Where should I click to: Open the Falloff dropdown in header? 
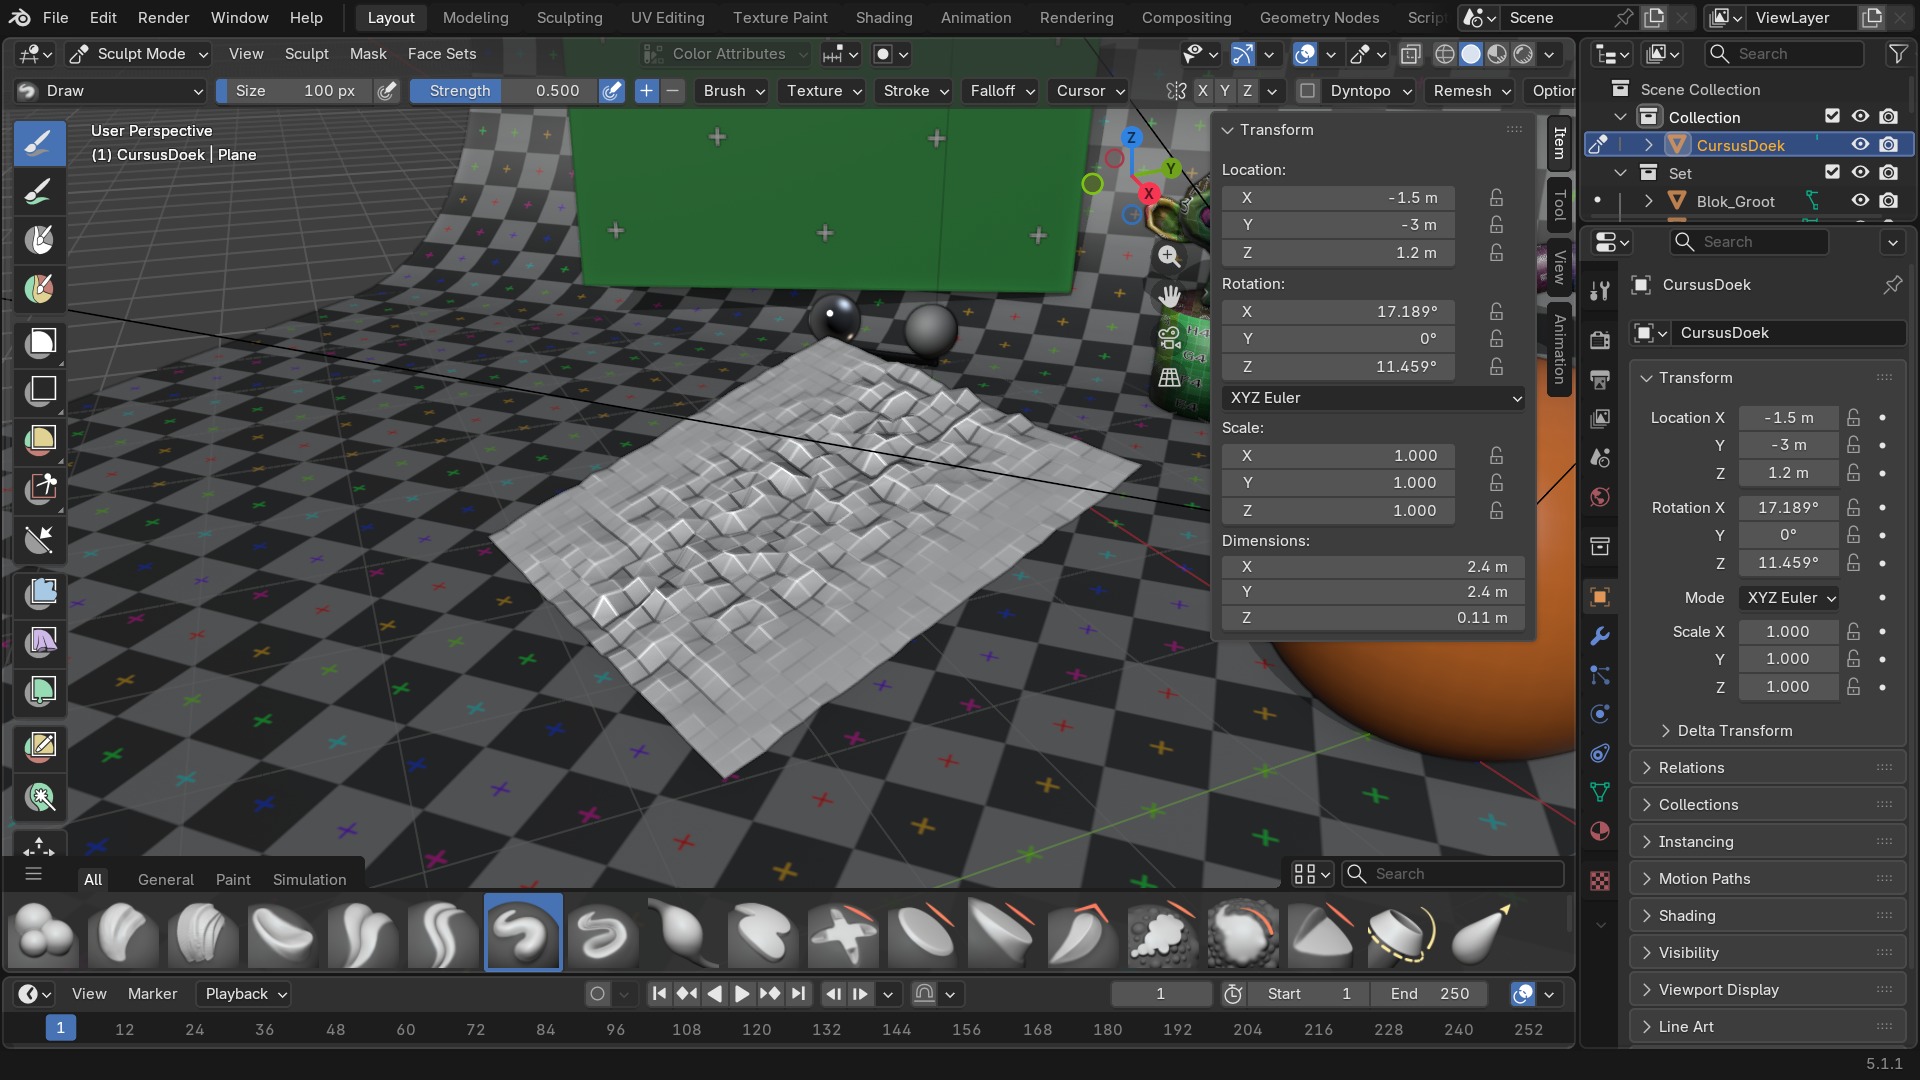click(1002, 91)
